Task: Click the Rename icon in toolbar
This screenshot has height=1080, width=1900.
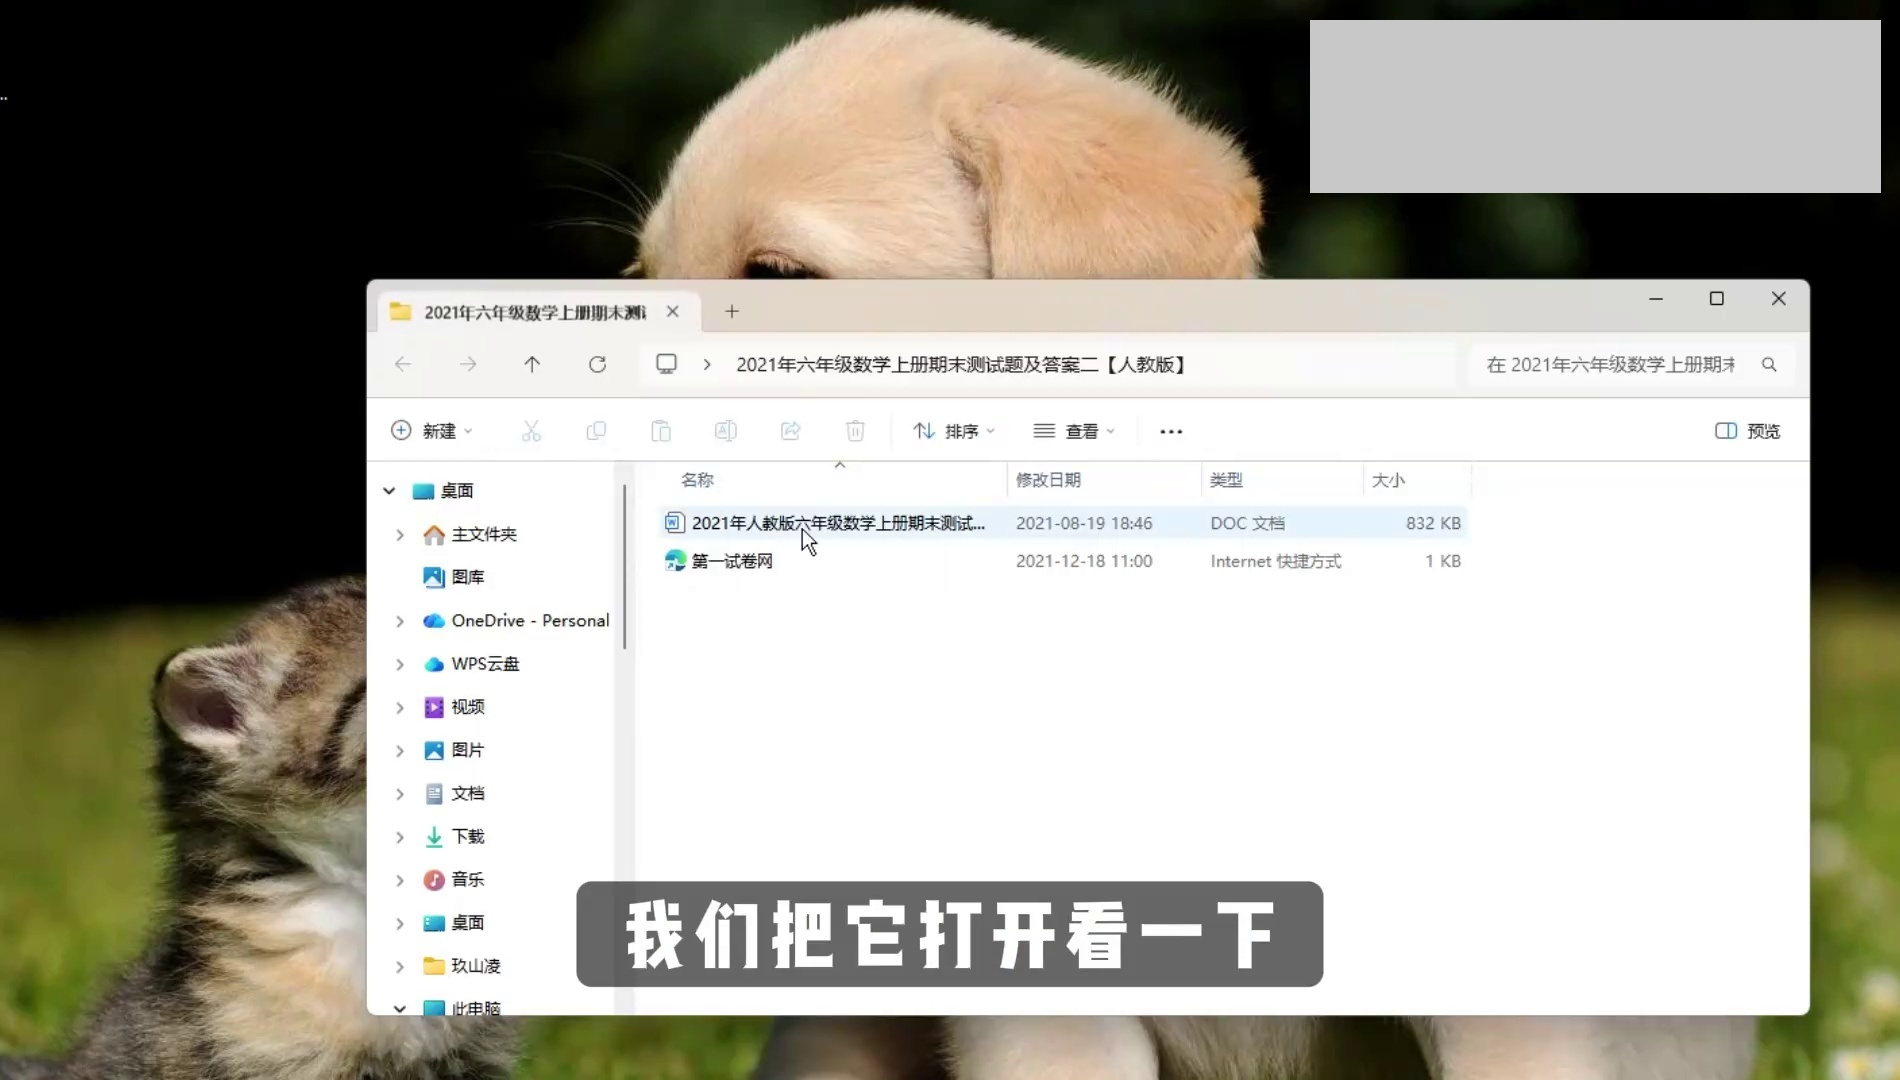Action: pos(726,431)
